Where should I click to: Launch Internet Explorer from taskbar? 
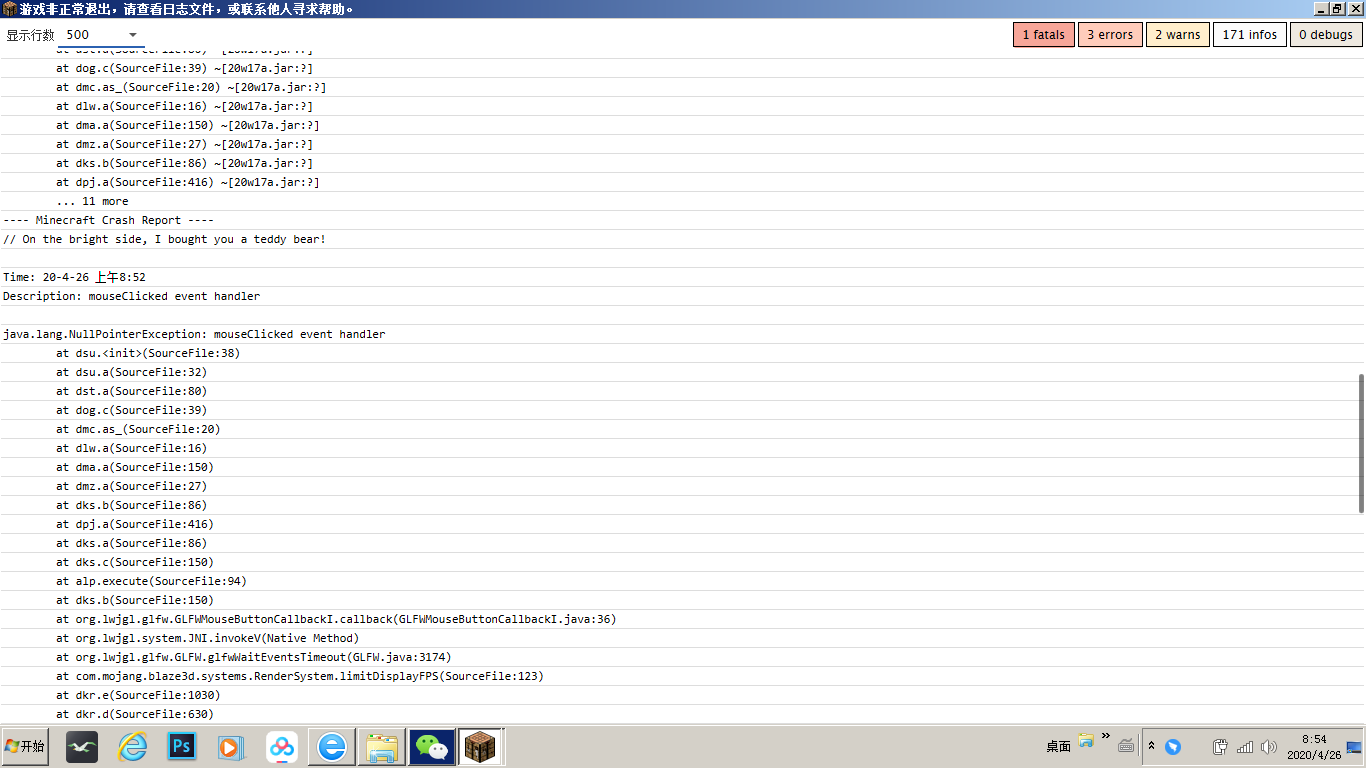[x=132, y=747]
